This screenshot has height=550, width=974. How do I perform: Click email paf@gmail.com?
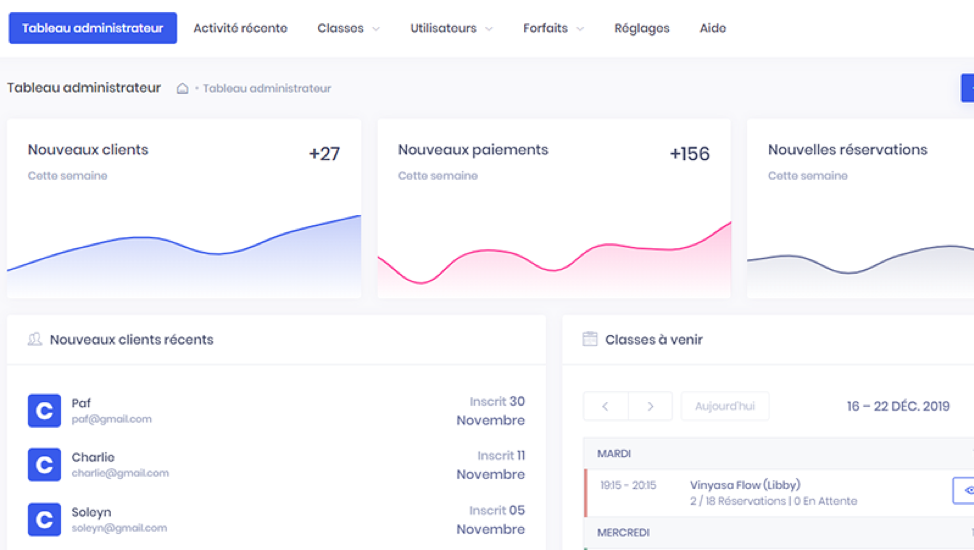(111, 419)
